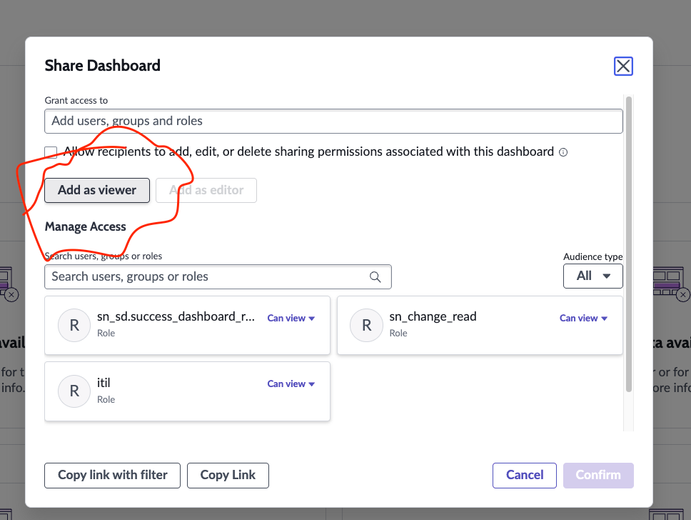Click the Confirm button
The height and width of the screenshot is (520, 691).
point(598,475)
